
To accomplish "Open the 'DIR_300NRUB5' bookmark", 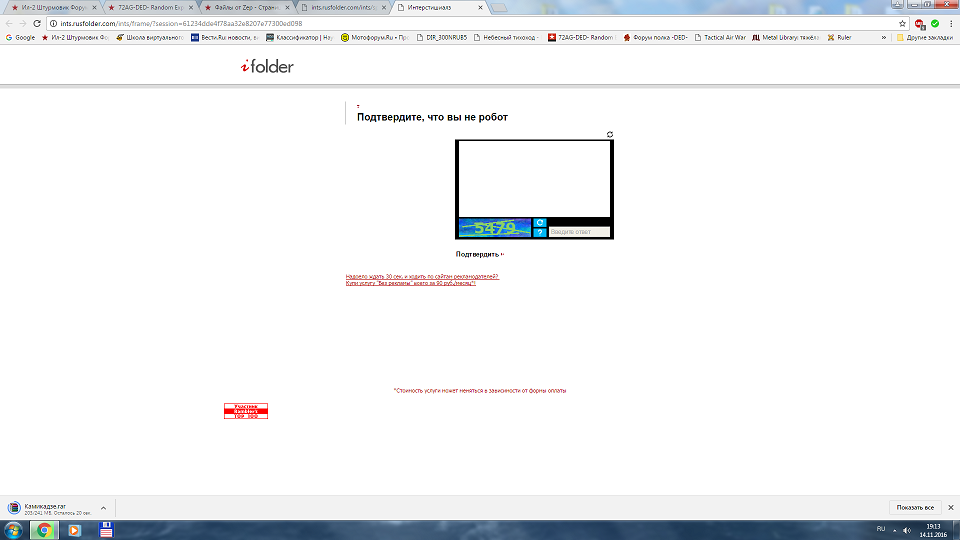I will pos(441,37).
